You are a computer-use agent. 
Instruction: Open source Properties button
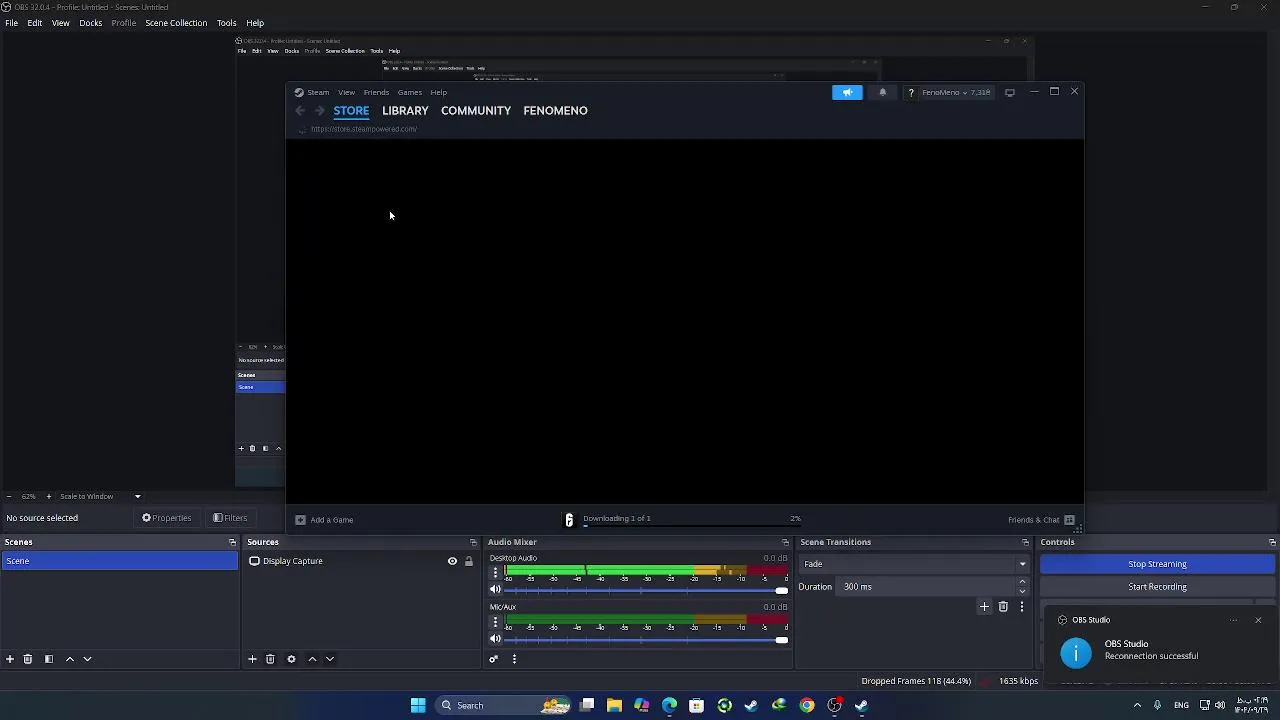(167, 518)
